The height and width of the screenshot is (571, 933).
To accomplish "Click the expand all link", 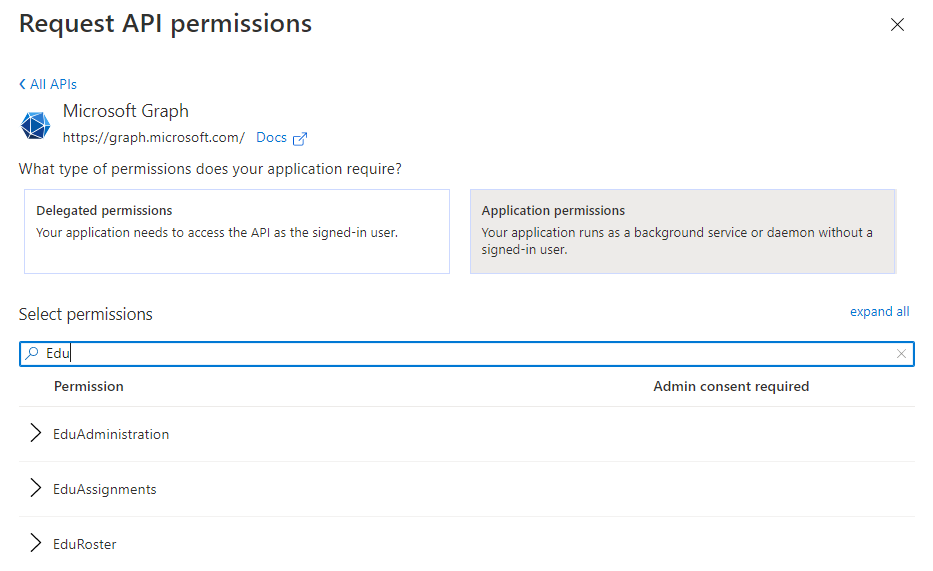I will 879,311.
